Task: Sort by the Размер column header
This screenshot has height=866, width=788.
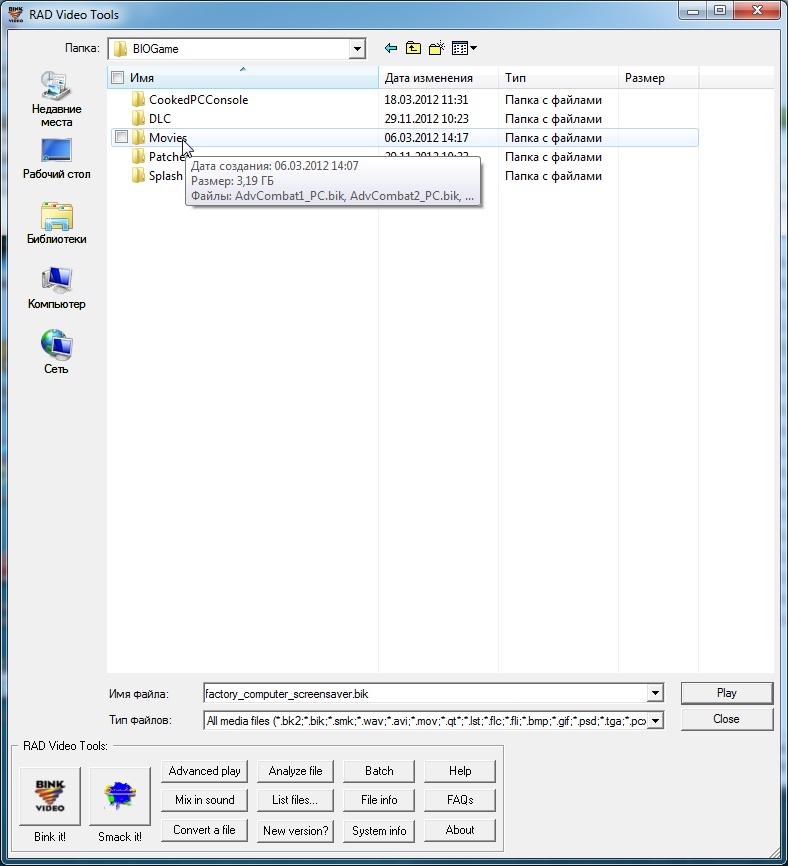Action: [658, 78]
